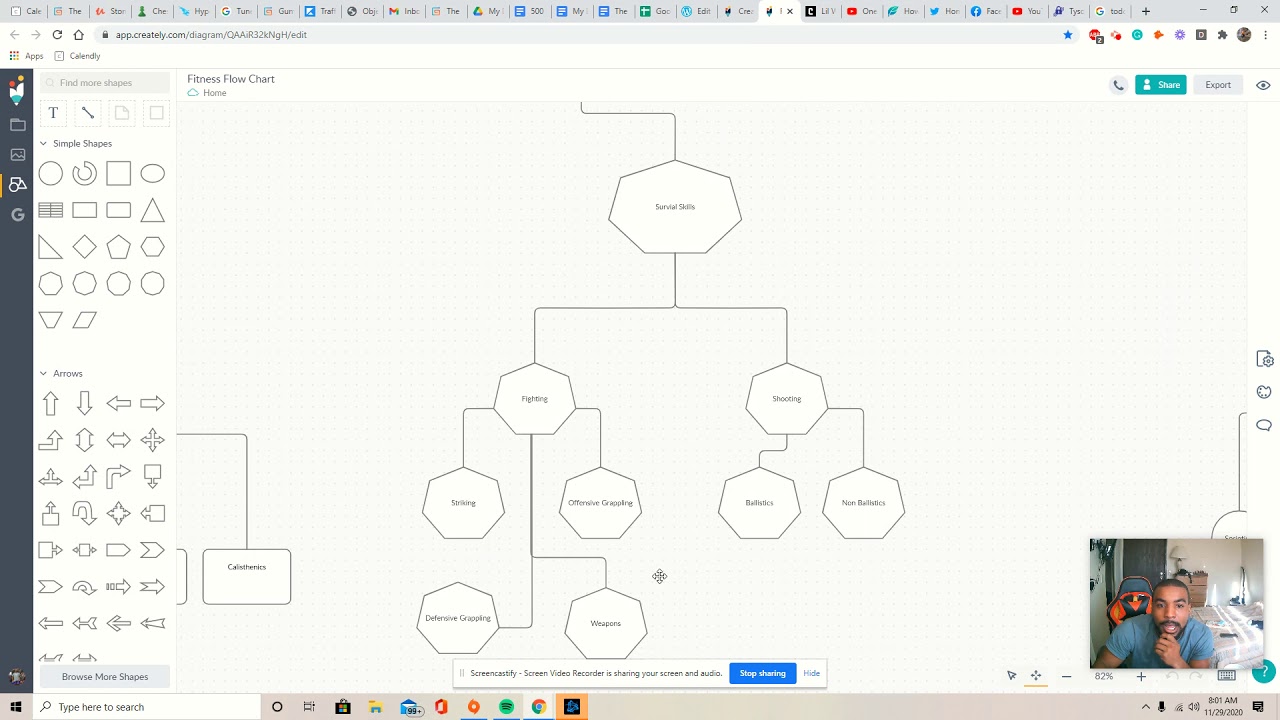Toggle the keyboard shortcuts panel icon
Image resolution: width=1280 pixels, height=720 pixels.
click(x=1227, y=676)
